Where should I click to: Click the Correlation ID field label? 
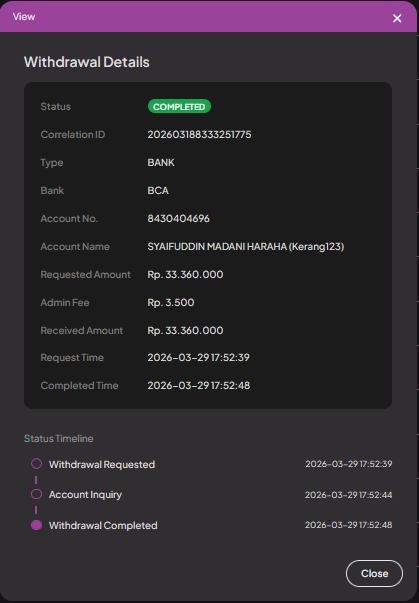click(x=73, y=135)
